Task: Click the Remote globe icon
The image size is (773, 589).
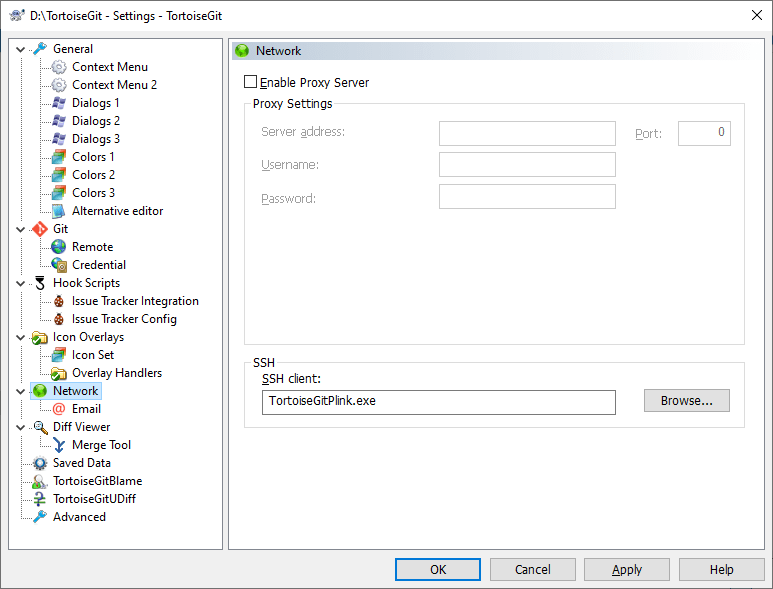Action: 59,247
